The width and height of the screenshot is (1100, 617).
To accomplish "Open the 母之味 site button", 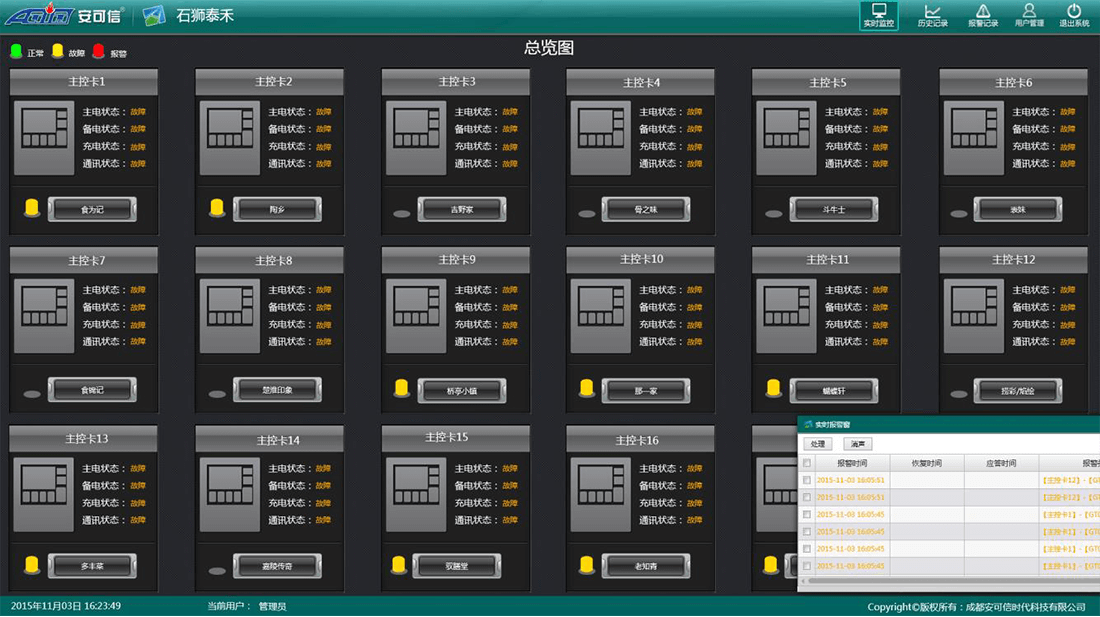I will [645, 209].
